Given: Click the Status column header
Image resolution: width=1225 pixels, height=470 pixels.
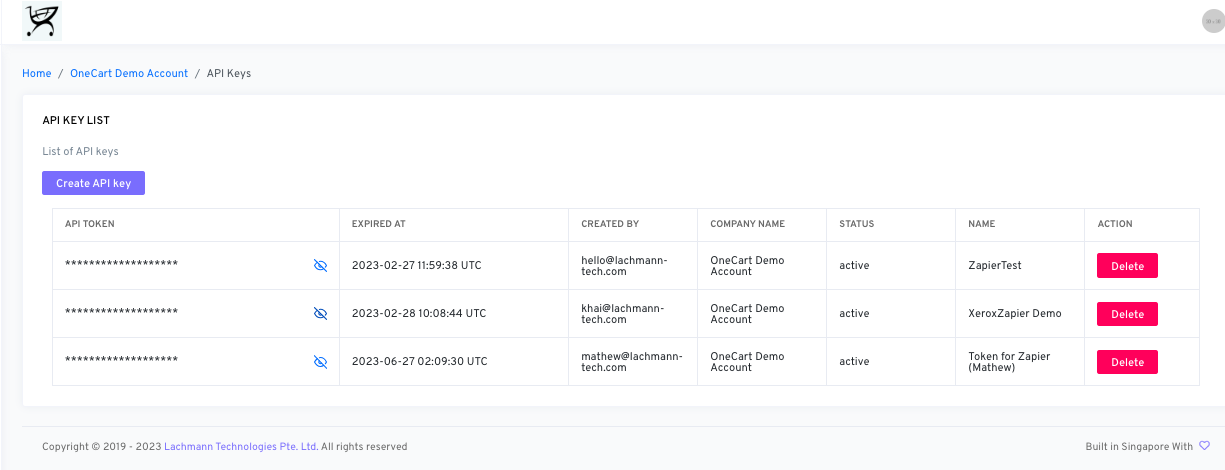Looking at the screenshot, I should [x=856, y=224].
